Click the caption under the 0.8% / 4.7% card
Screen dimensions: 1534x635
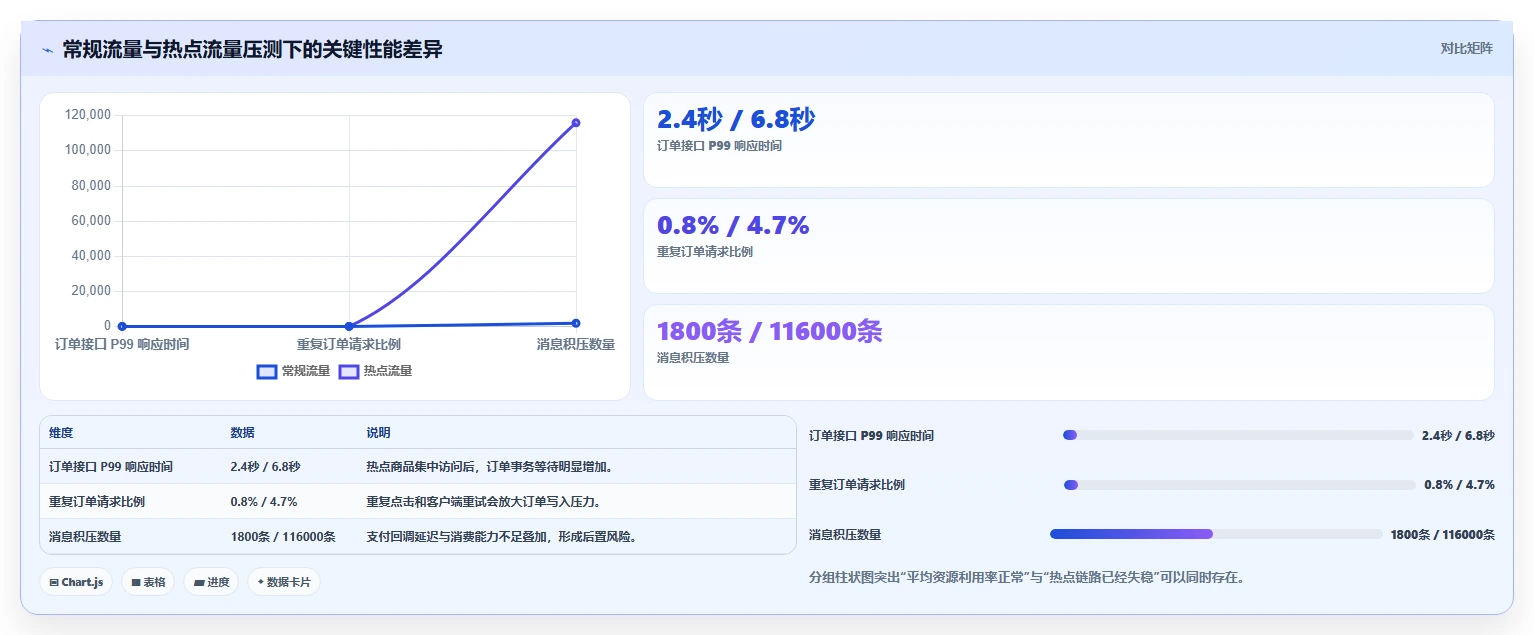pyautogui.click(x=705, y=252)
